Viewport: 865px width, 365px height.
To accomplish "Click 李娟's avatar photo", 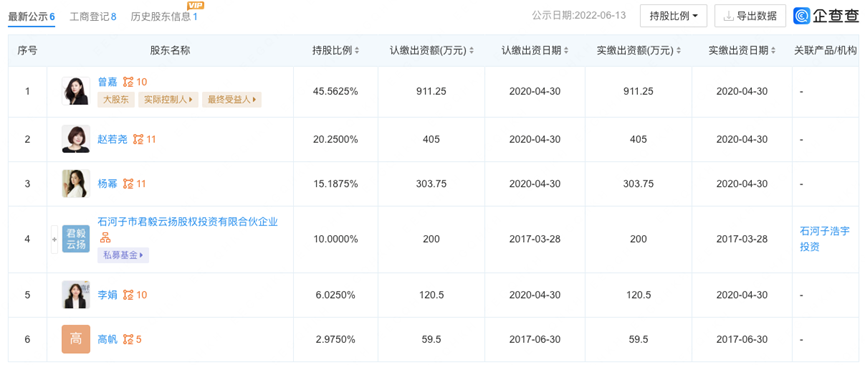I will pyautogui.click(x=76, y=295).
